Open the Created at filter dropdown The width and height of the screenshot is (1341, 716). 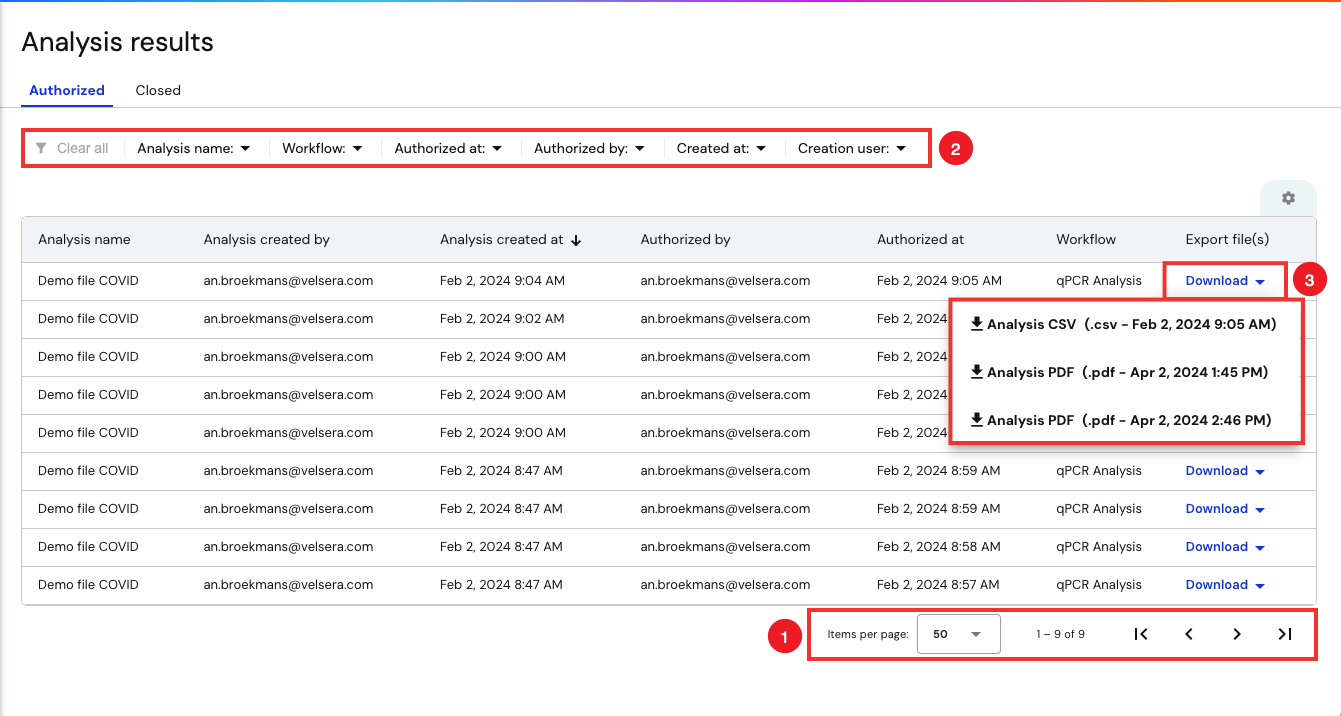721,148
